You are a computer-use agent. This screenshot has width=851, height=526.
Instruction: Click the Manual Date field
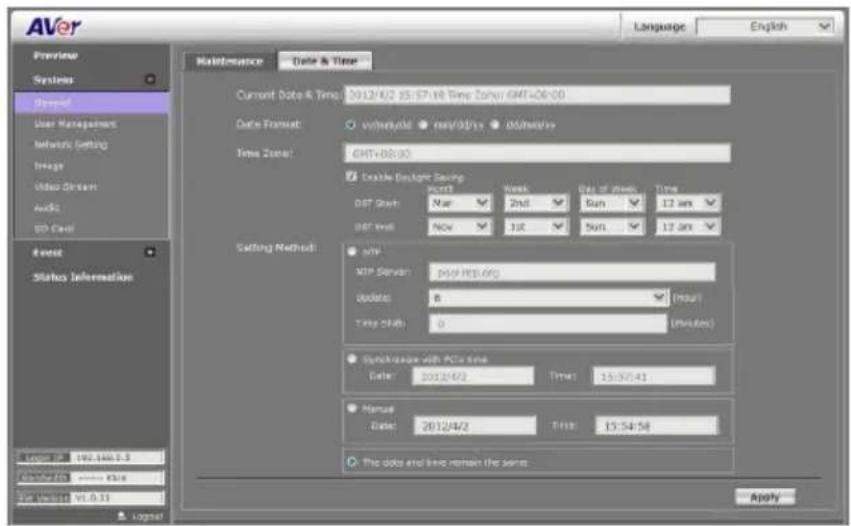(x=475, y=426)
